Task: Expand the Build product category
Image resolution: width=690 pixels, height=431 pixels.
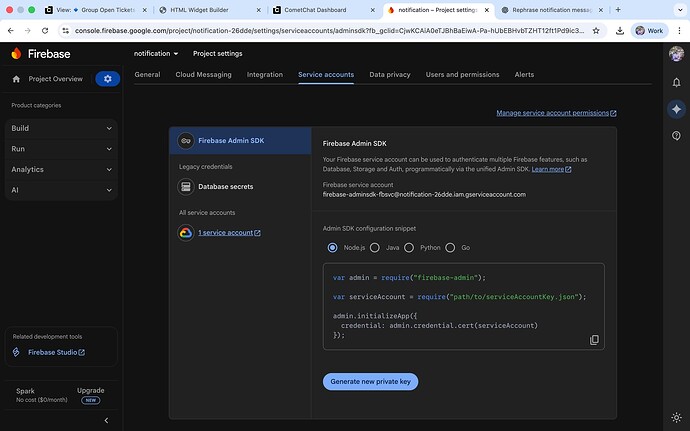Action: [x=59, y=128]
